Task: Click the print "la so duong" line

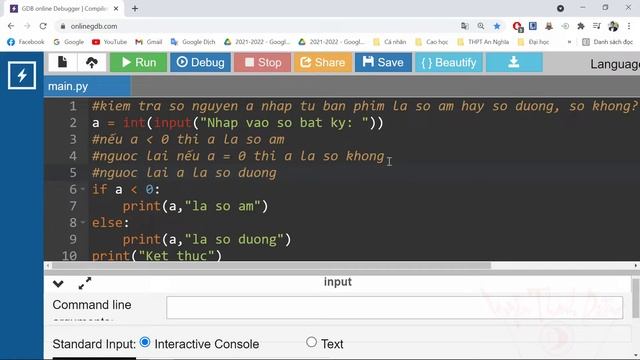Action: (207, 239)
